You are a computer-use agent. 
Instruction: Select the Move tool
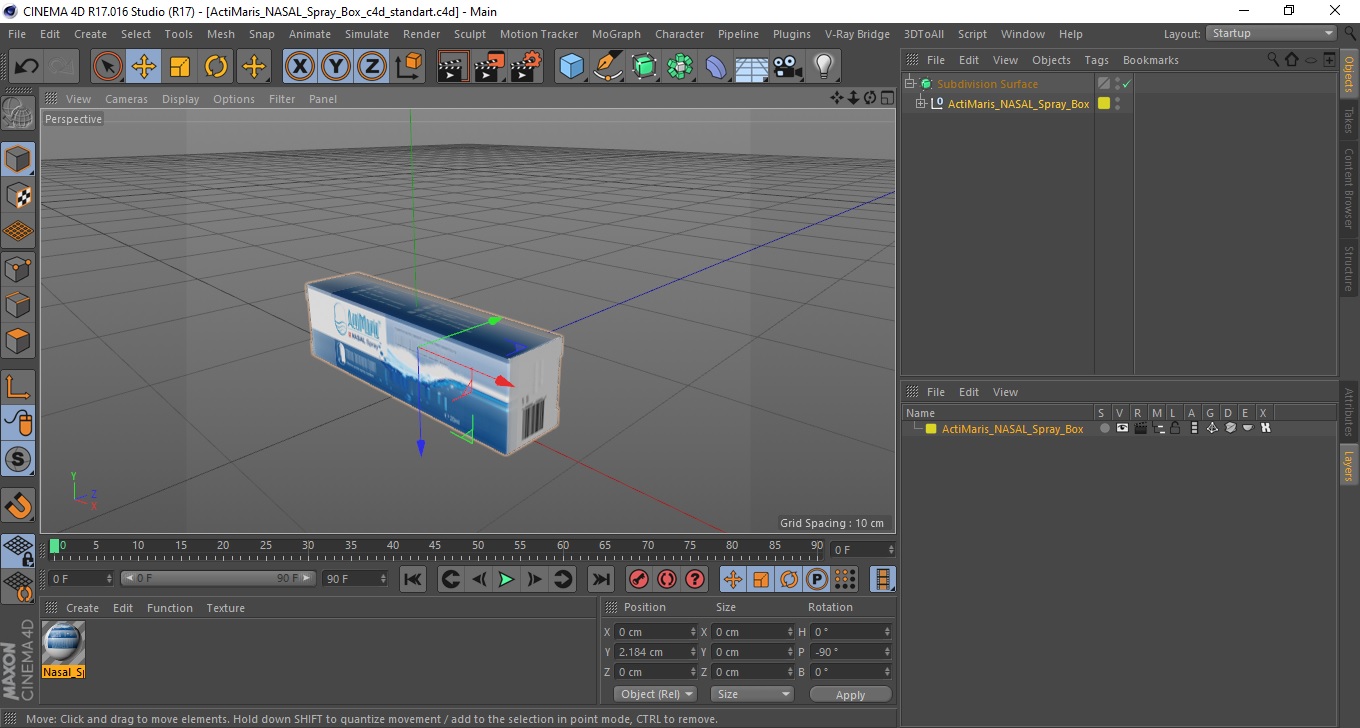pyautogui.click(x=144, y=67)
